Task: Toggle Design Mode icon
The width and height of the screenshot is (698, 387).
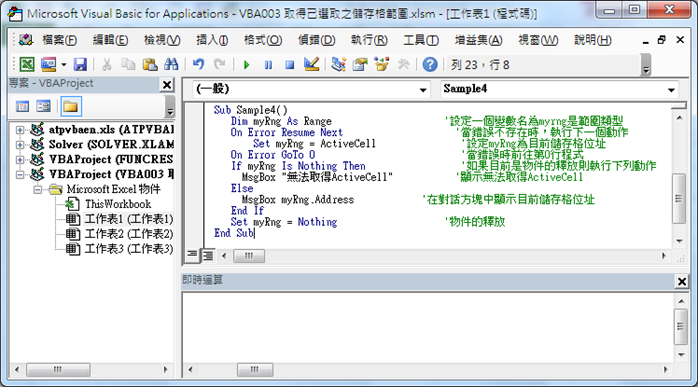Action: tap(311, 65)
